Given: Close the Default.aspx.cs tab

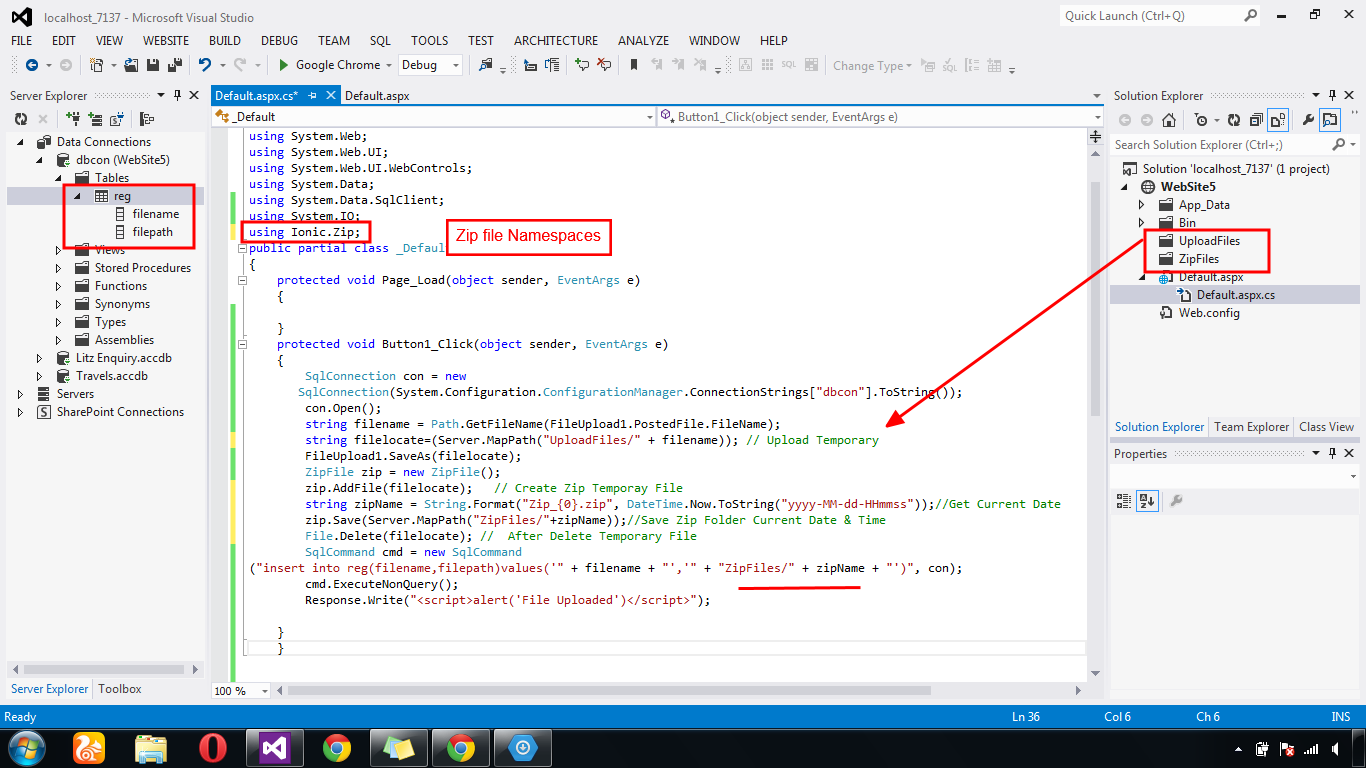Looking at the screenshot, I should click(x=331, y=96).
